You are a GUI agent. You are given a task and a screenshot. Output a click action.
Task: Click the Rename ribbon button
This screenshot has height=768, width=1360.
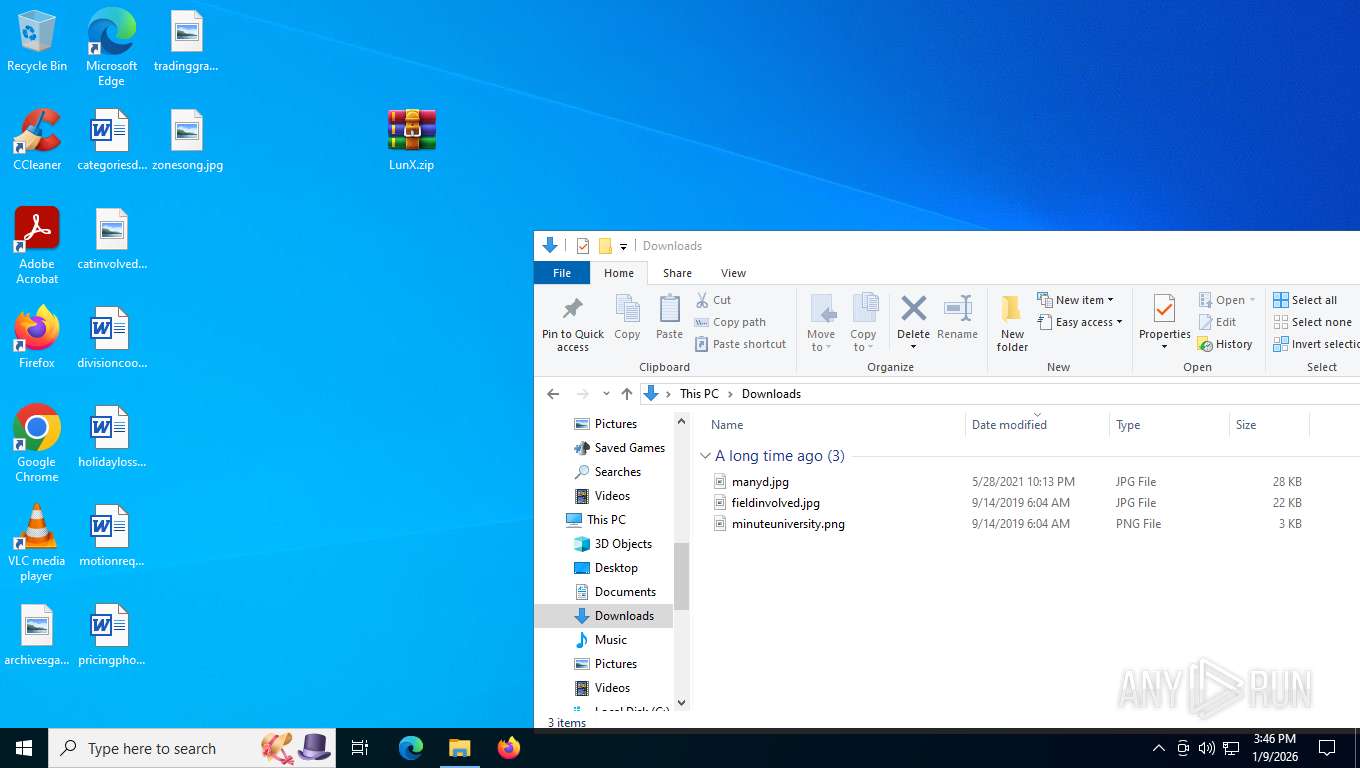(957, 318)
